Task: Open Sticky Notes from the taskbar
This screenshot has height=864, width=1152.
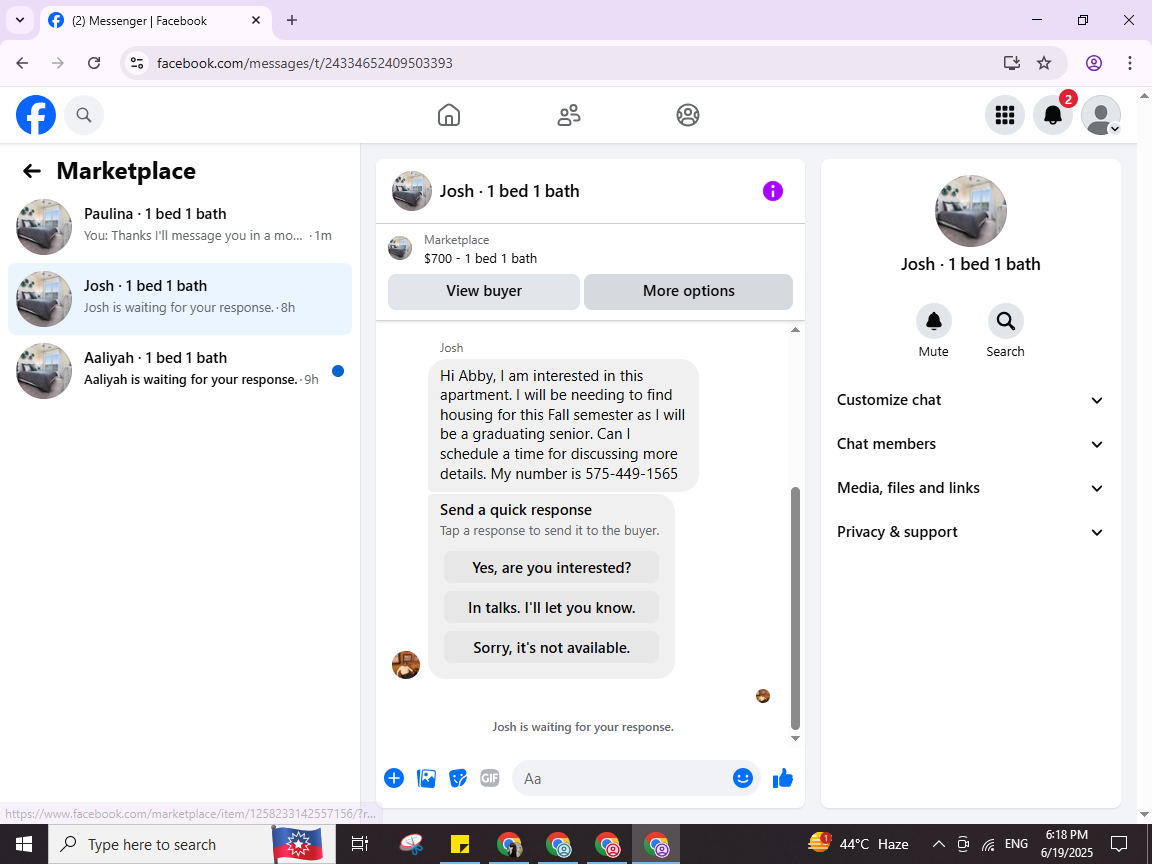Action: point(460,844)
